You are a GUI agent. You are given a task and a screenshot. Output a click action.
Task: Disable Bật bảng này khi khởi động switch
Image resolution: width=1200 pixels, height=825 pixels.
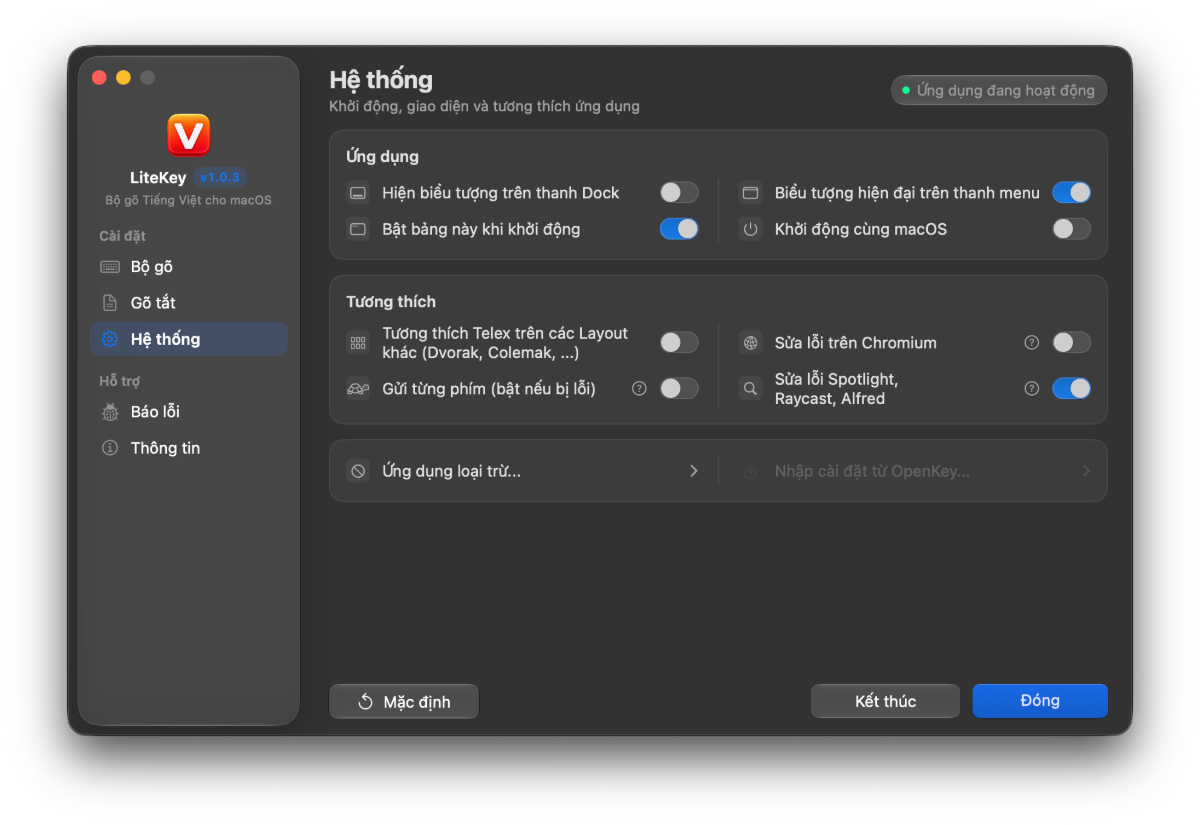click(679, 229)
